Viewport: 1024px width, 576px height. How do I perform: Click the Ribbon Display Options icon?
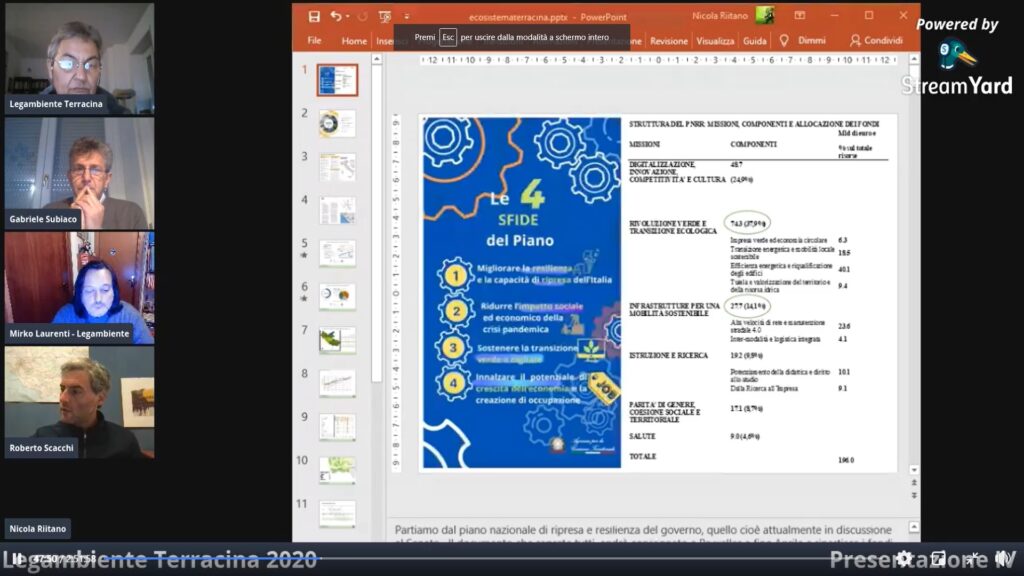pyautogui.click(x=799, y=16)
